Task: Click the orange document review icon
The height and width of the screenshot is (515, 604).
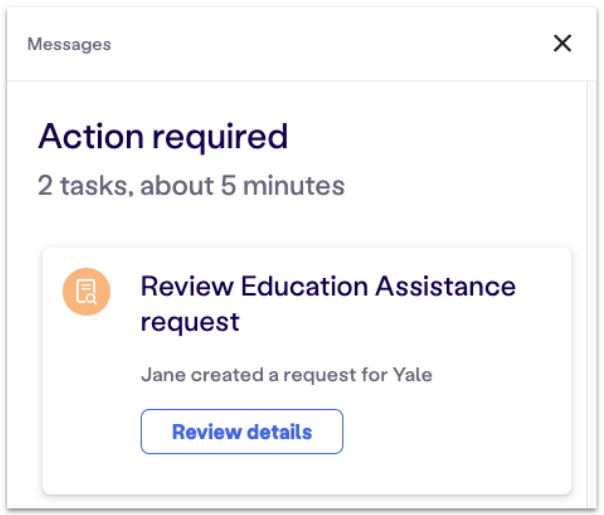Action: click(86, 292)
